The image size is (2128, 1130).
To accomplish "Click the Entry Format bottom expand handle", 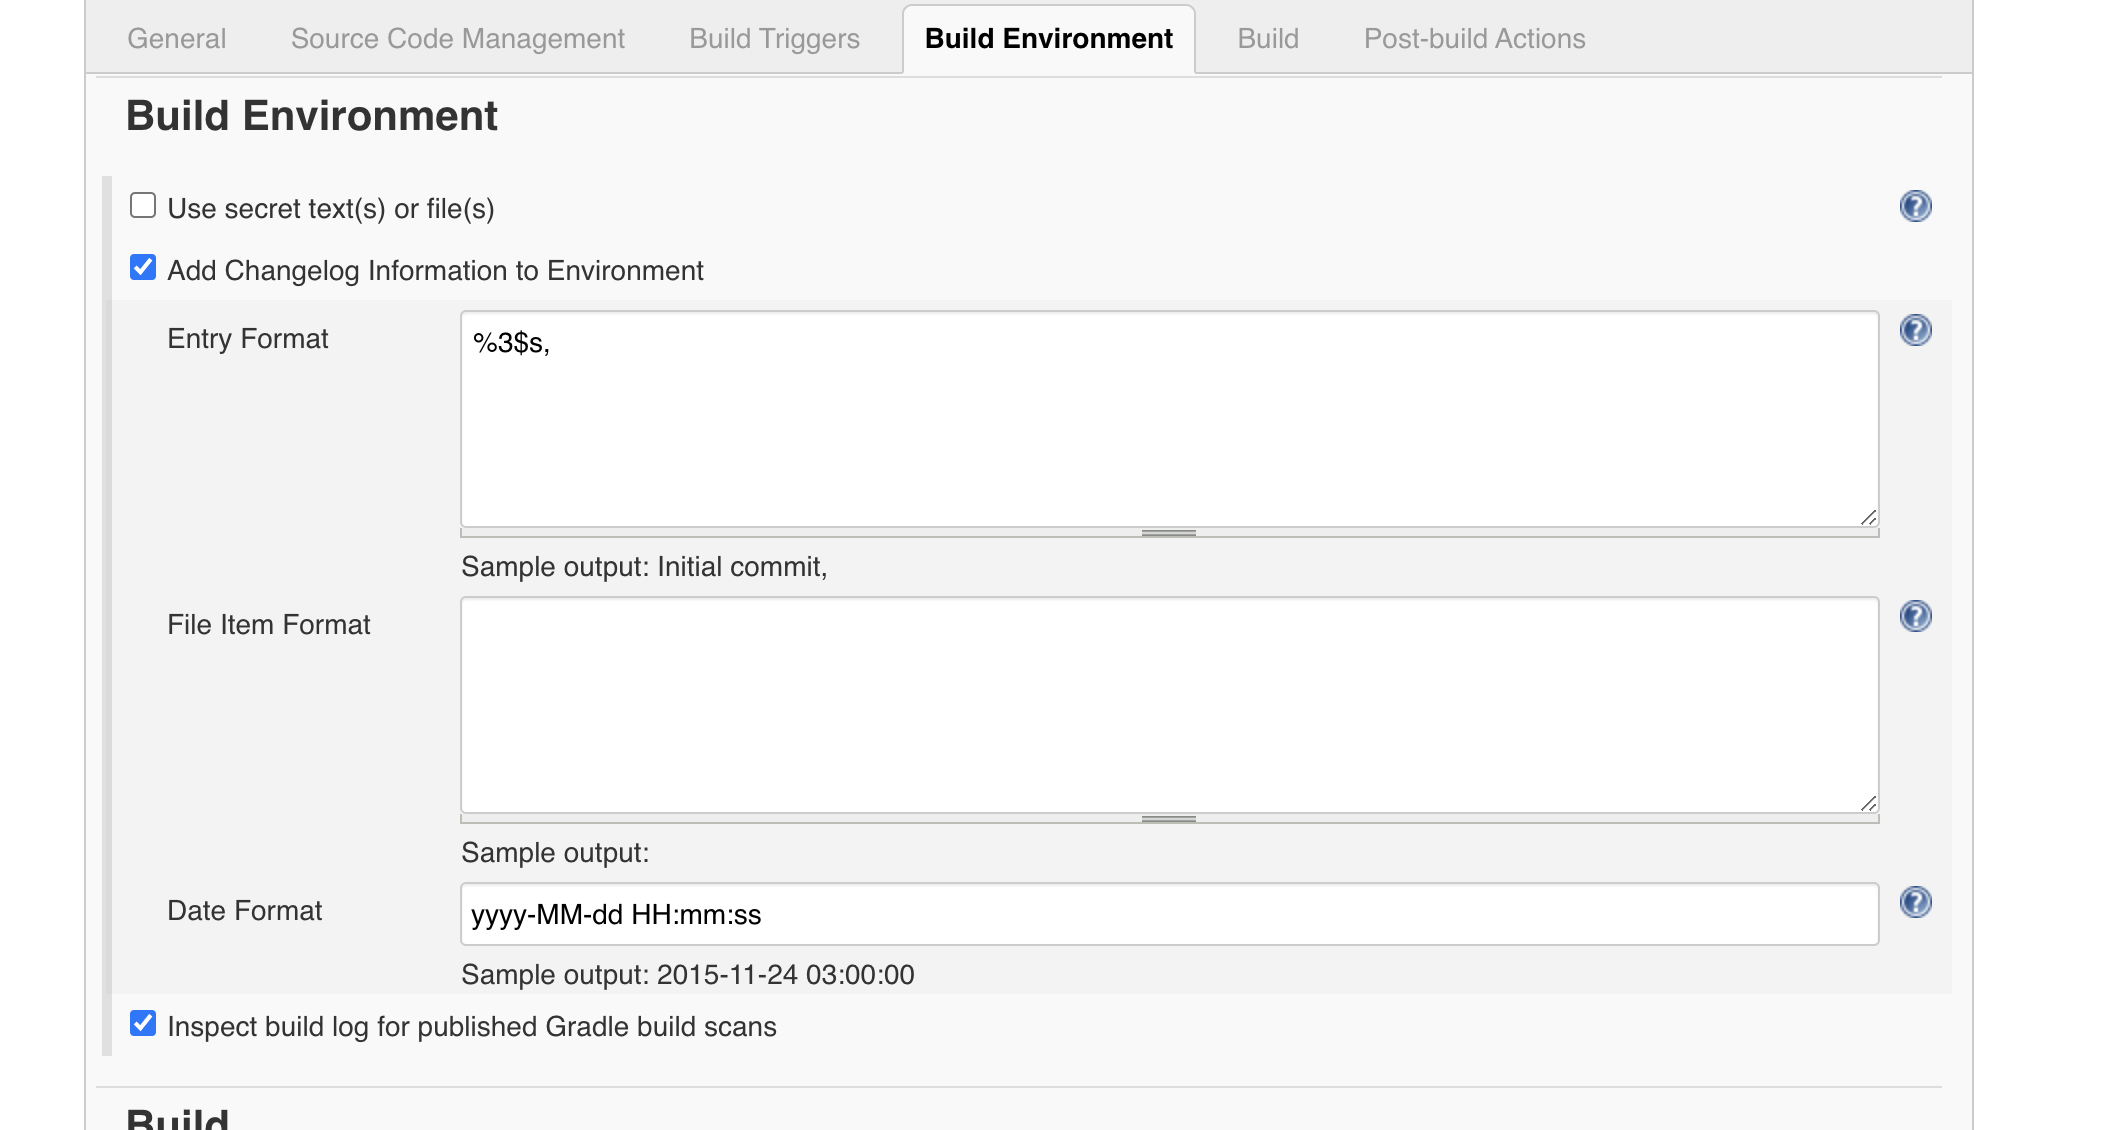I will pyautogui.click(x=1168, y=533).
